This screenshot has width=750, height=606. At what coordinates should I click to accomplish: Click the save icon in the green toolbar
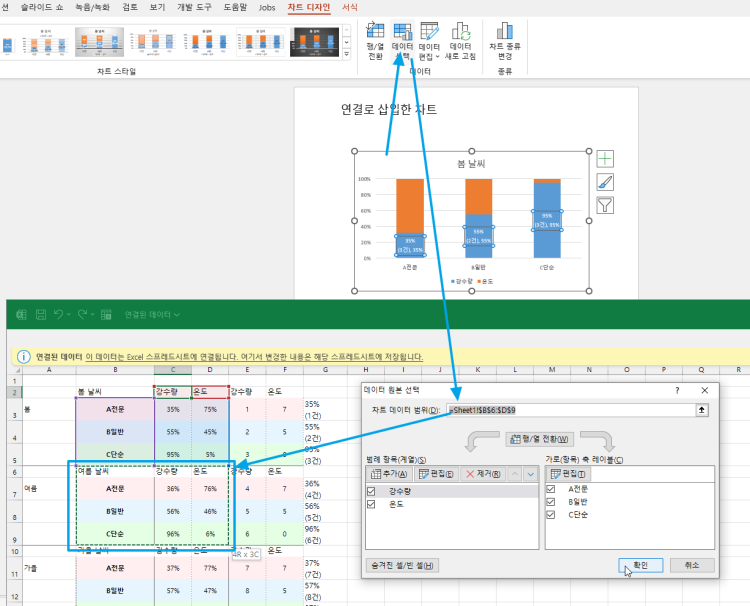(41, 314)
